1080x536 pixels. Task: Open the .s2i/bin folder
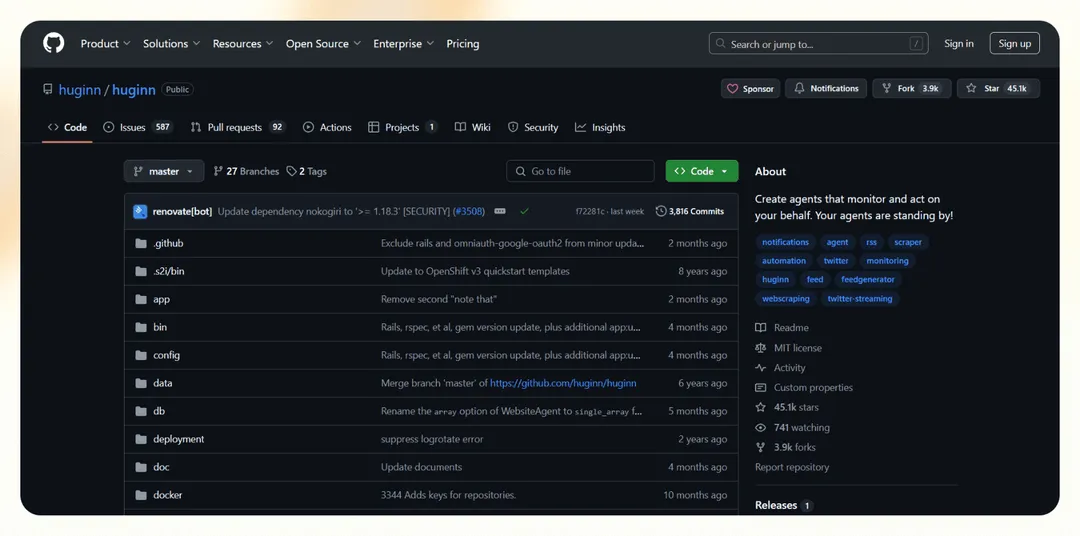point(169,271)
